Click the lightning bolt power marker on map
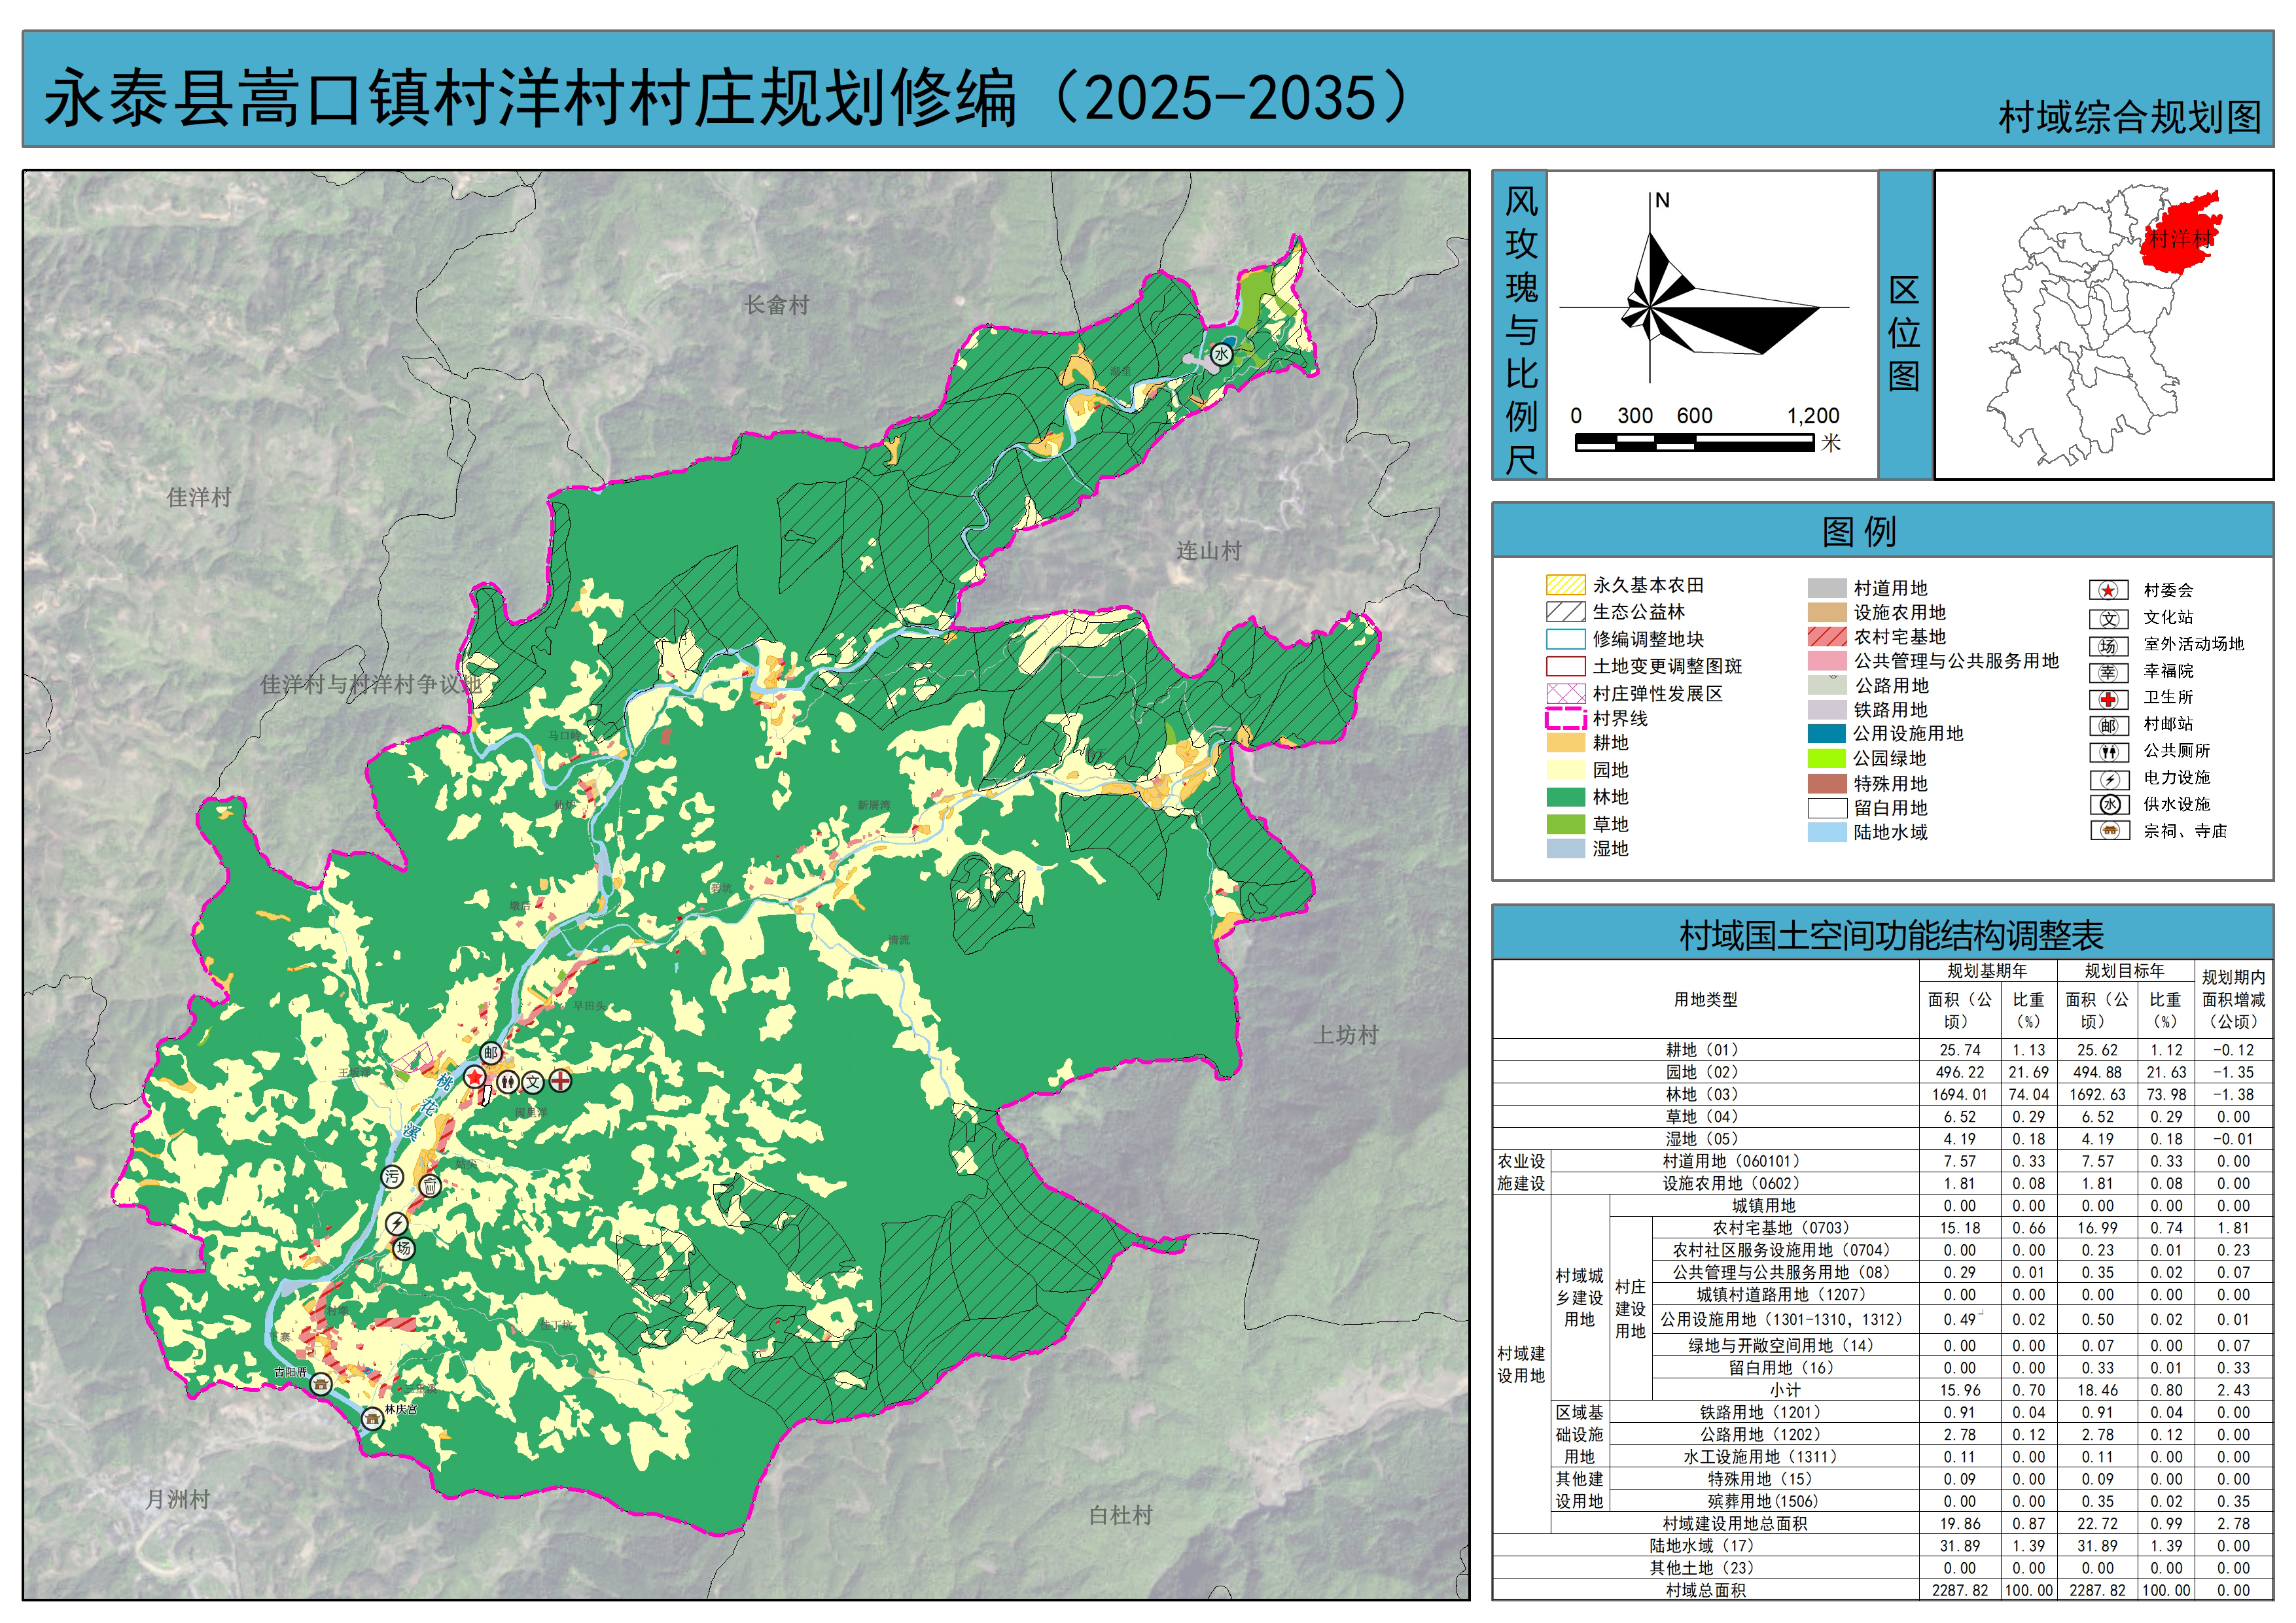 [397, 1224]
